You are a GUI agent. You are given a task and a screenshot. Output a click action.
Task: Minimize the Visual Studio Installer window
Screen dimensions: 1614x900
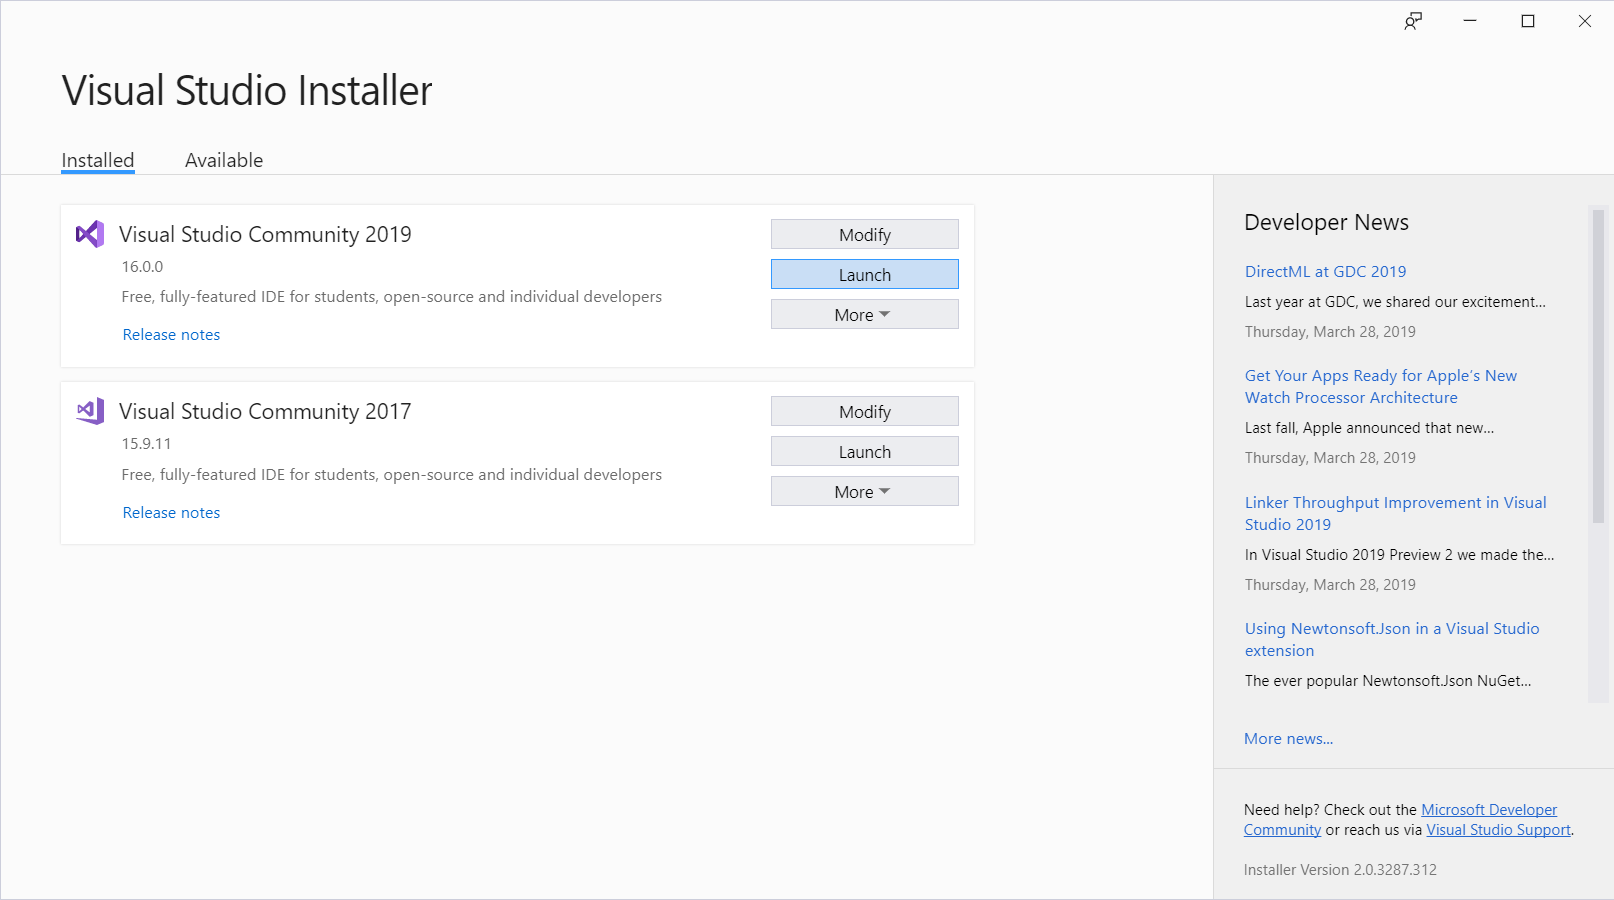(1470, 21)
